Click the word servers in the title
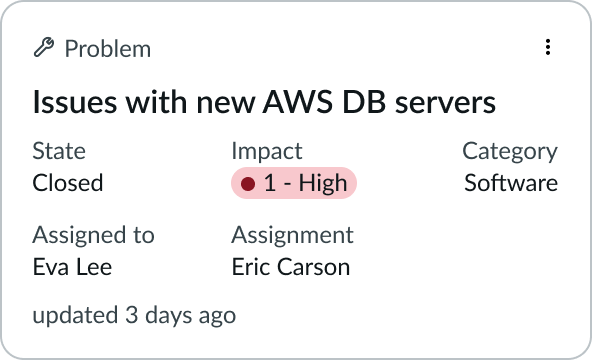 pyautogui.click(x=445, y=103)
